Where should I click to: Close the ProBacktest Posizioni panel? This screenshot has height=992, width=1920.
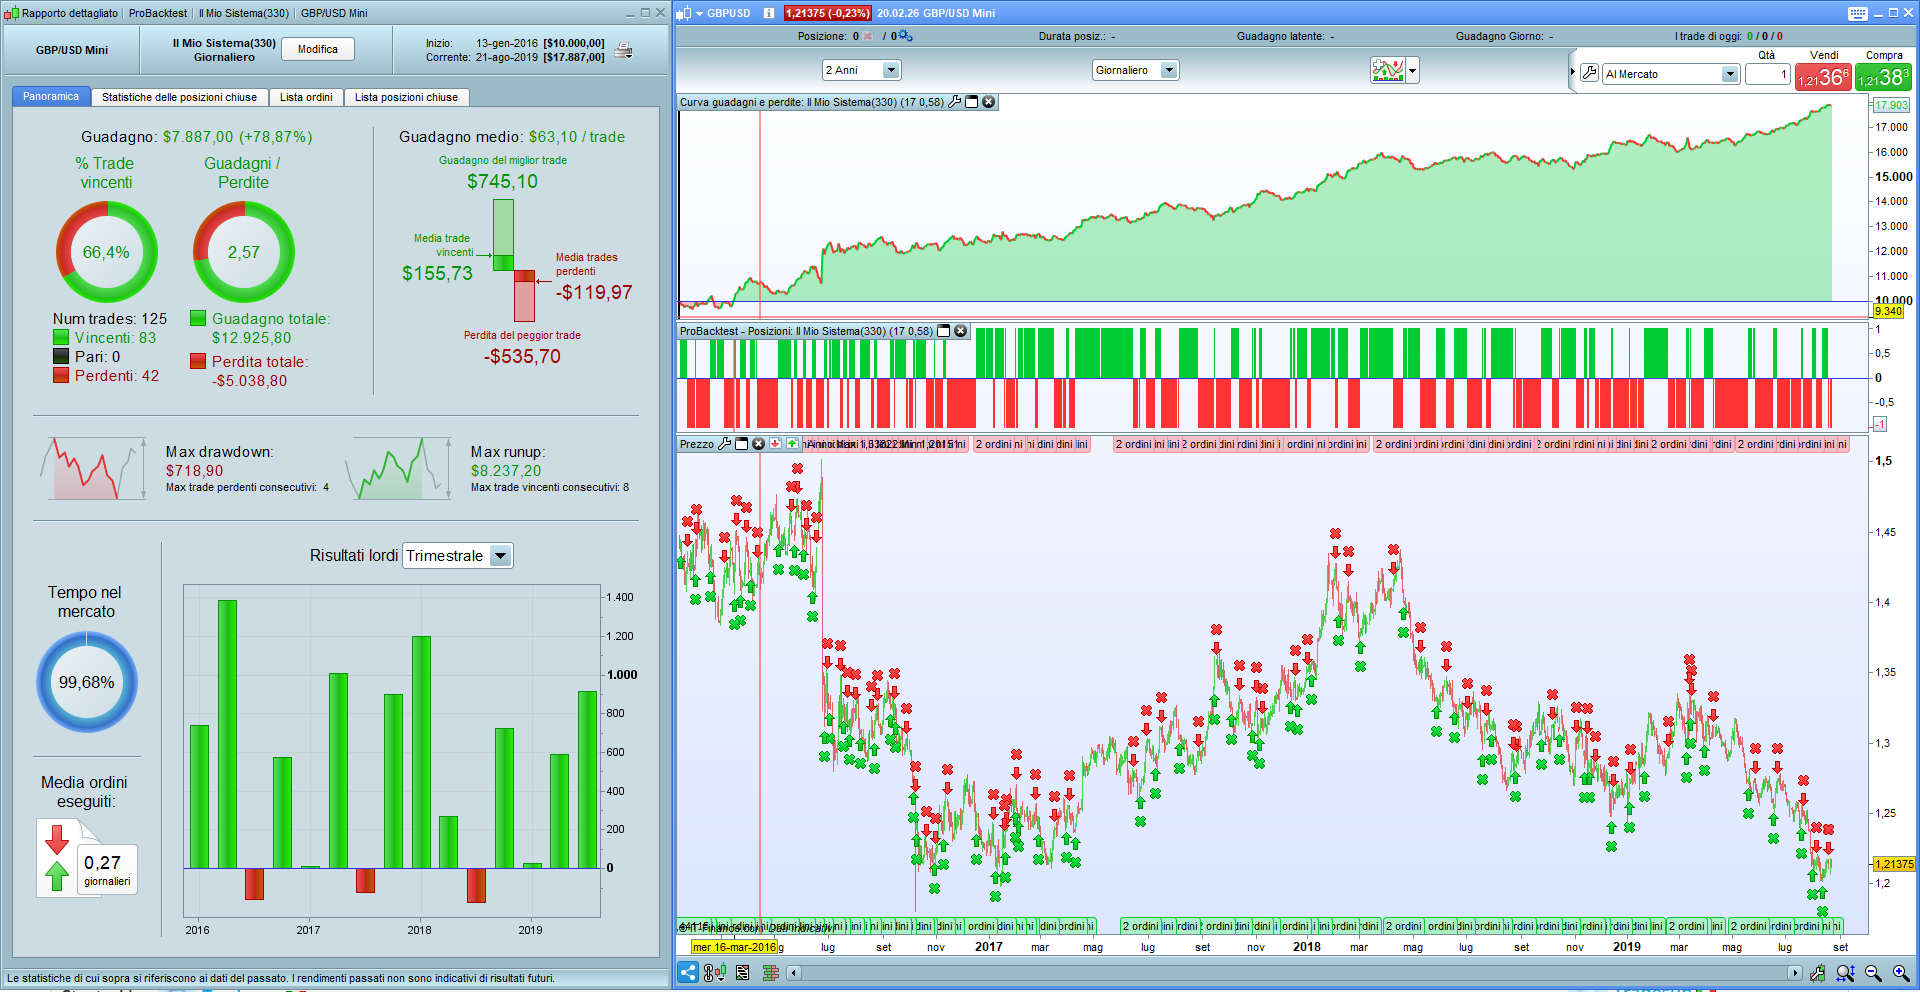click(x=960, y=331)
